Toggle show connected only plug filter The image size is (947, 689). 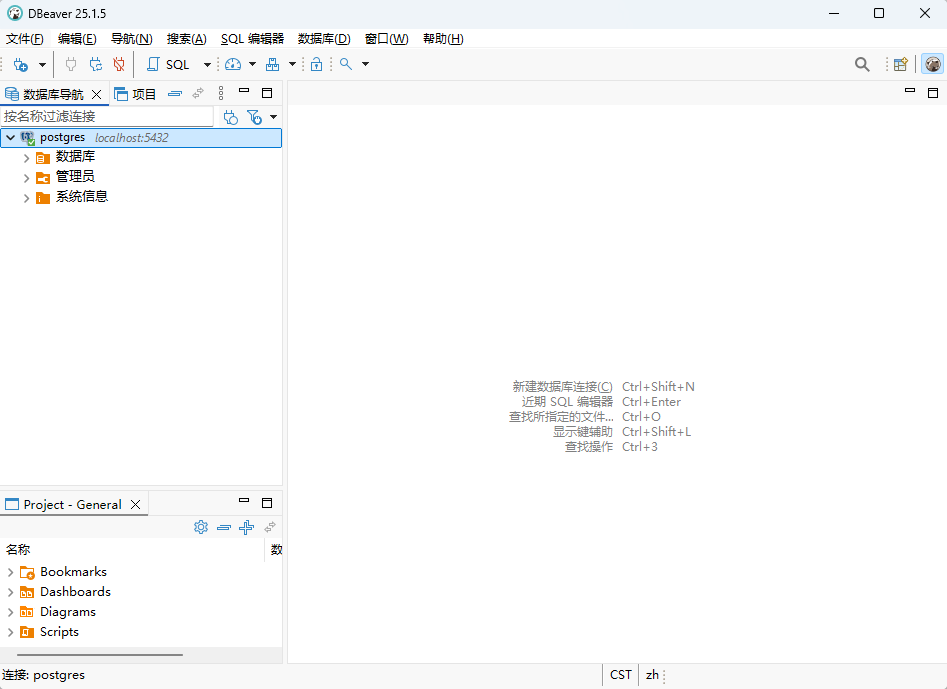point(231,117)
